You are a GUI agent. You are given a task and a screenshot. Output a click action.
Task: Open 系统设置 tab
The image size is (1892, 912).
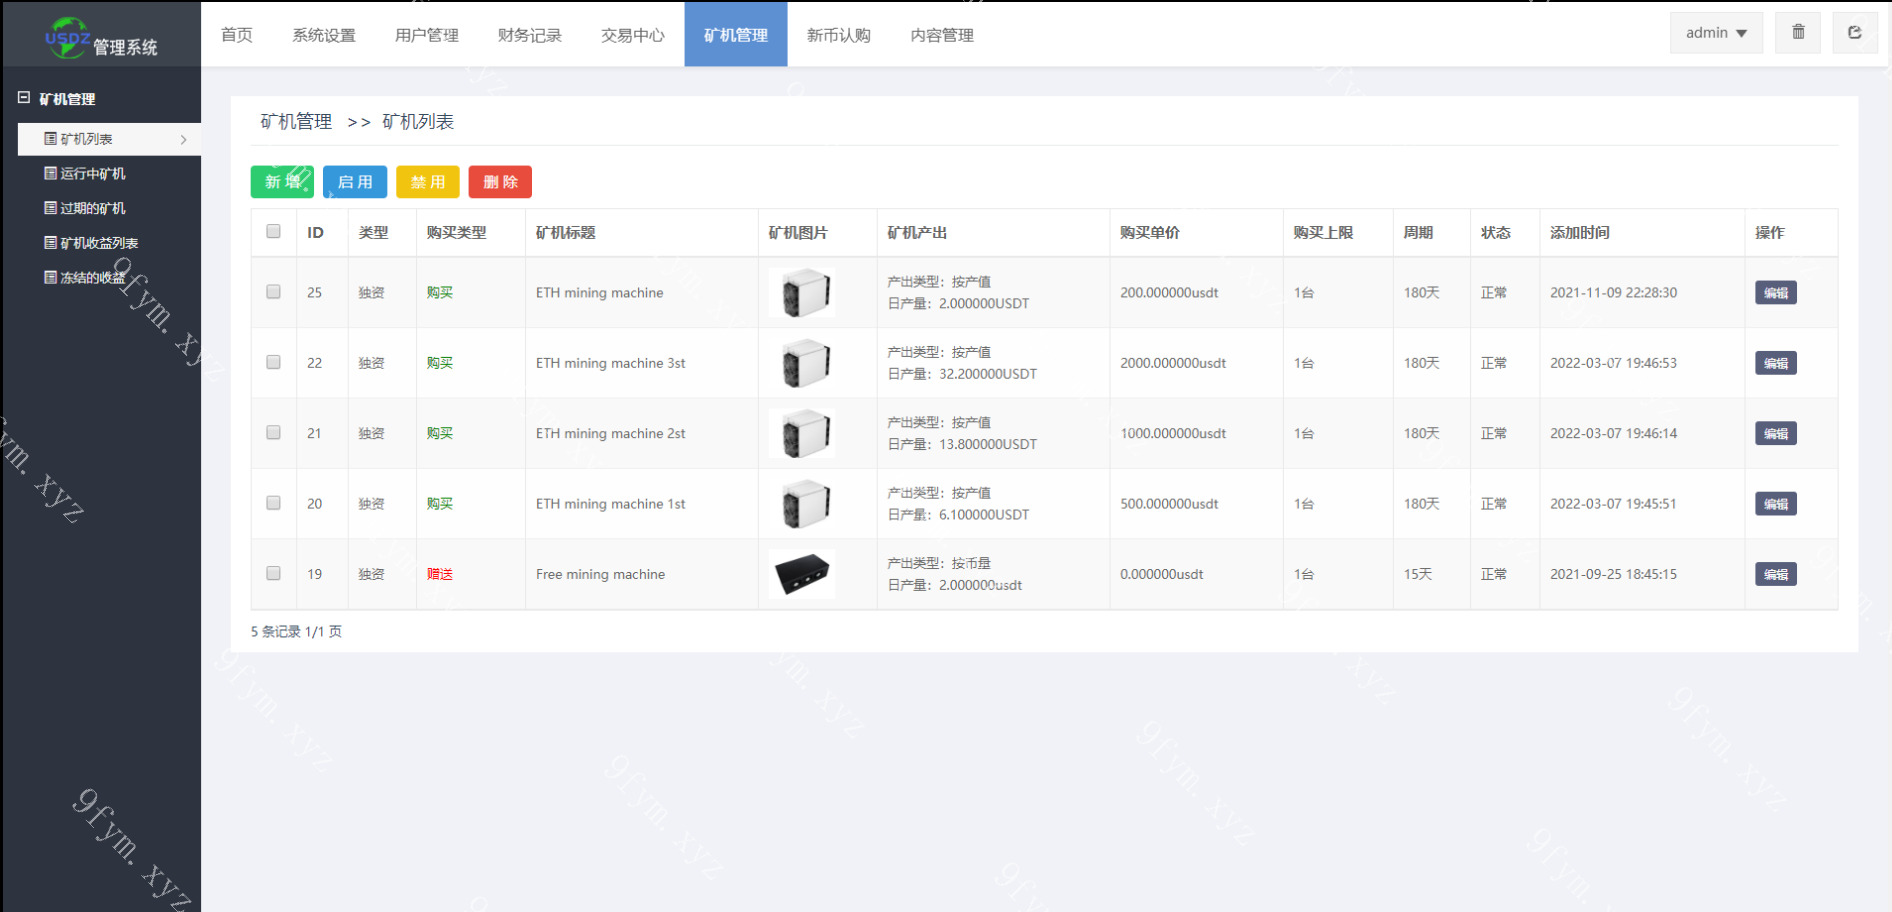point(324,35)
